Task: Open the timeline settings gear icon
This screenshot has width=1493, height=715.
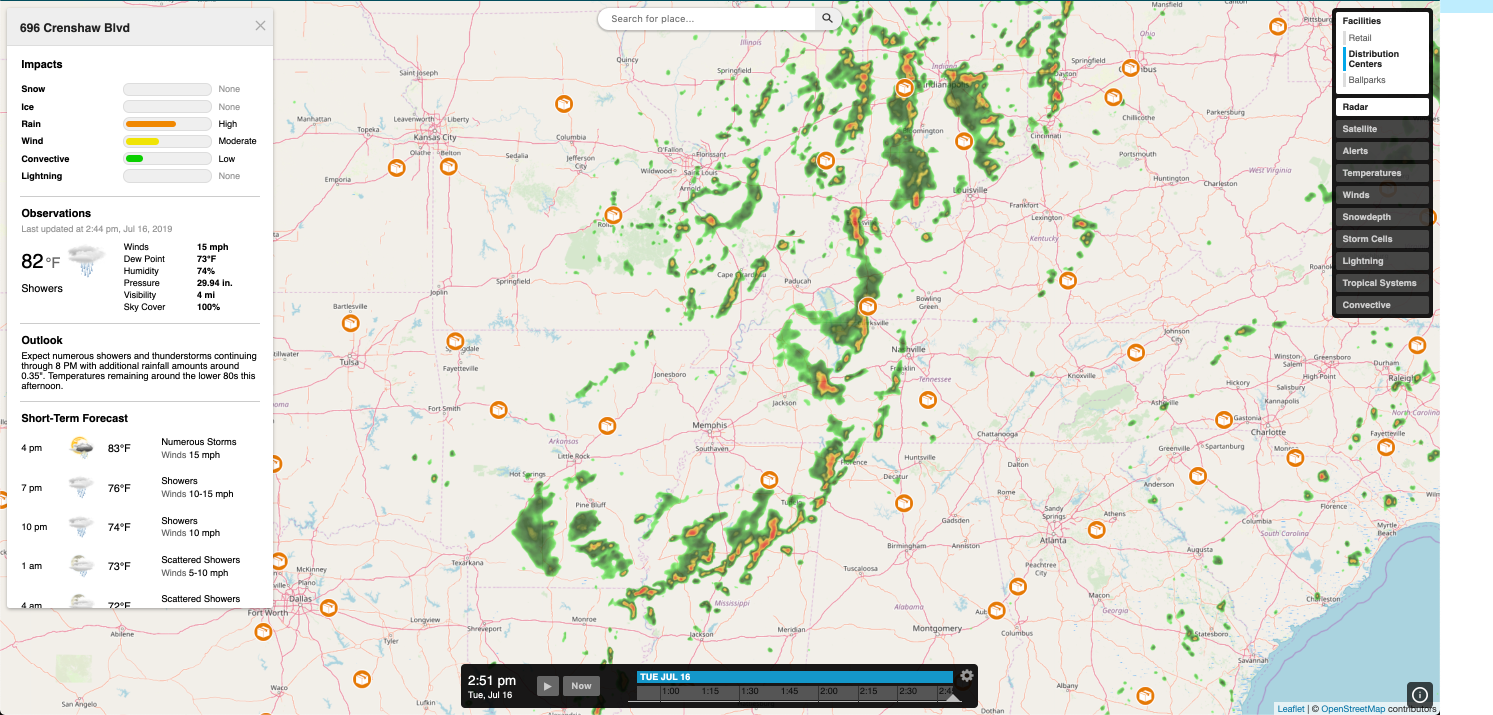Action: click(x=965, y=676)
